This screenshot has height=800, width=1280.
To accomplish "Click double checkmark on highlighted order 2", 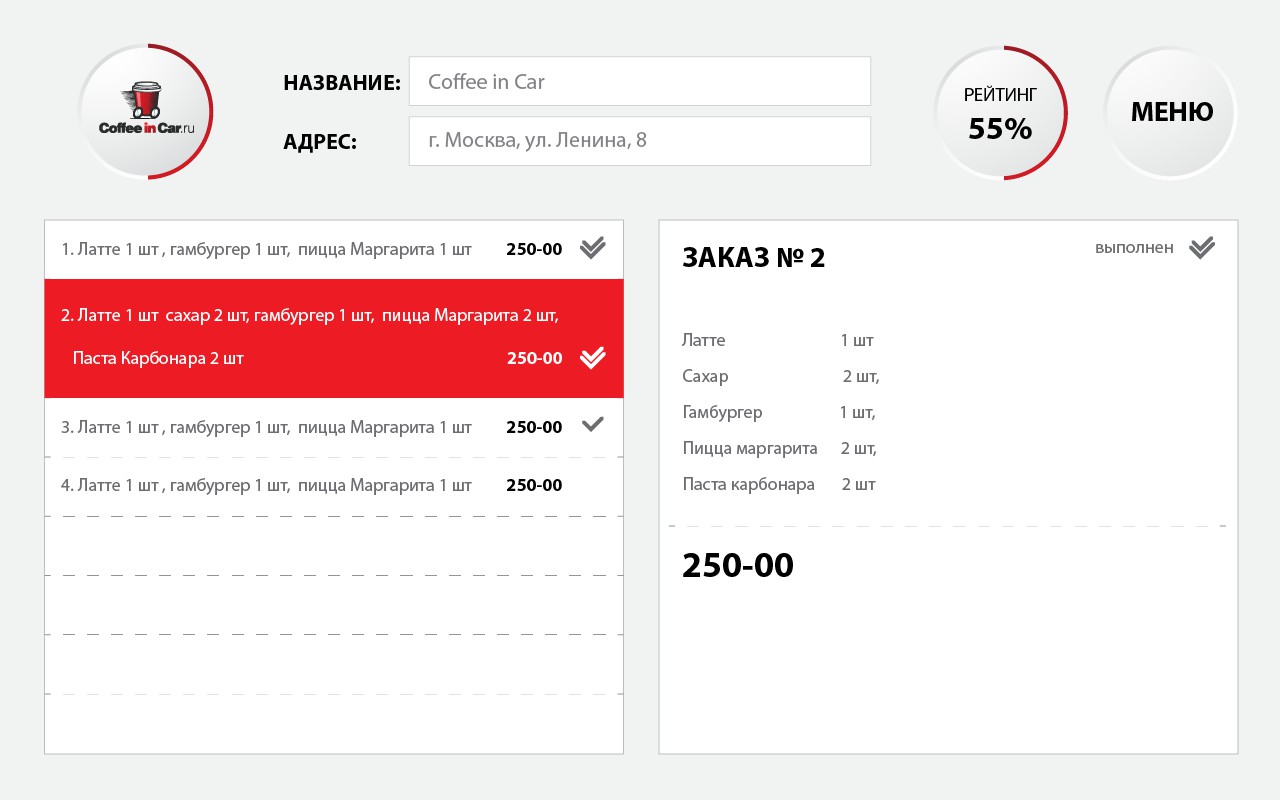I will click(x=593, y=358).
